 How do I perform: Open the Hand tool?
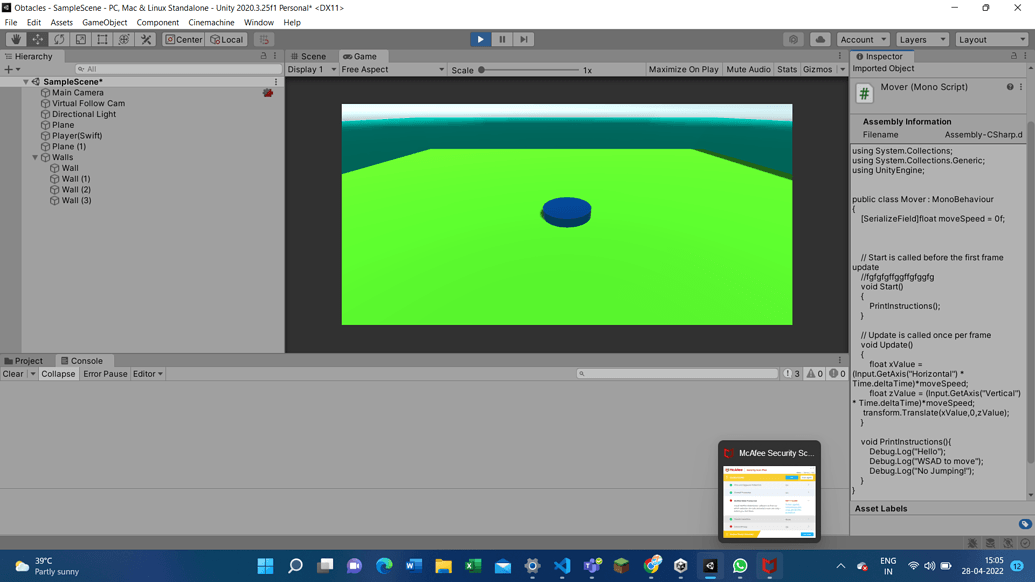coord(15,39)
